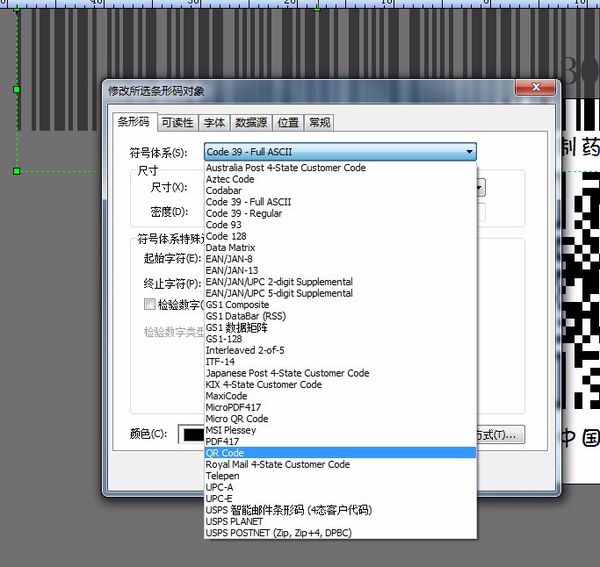Pick EAN/JAN/UPC 2-digit Supplemental

coord(340,282)
